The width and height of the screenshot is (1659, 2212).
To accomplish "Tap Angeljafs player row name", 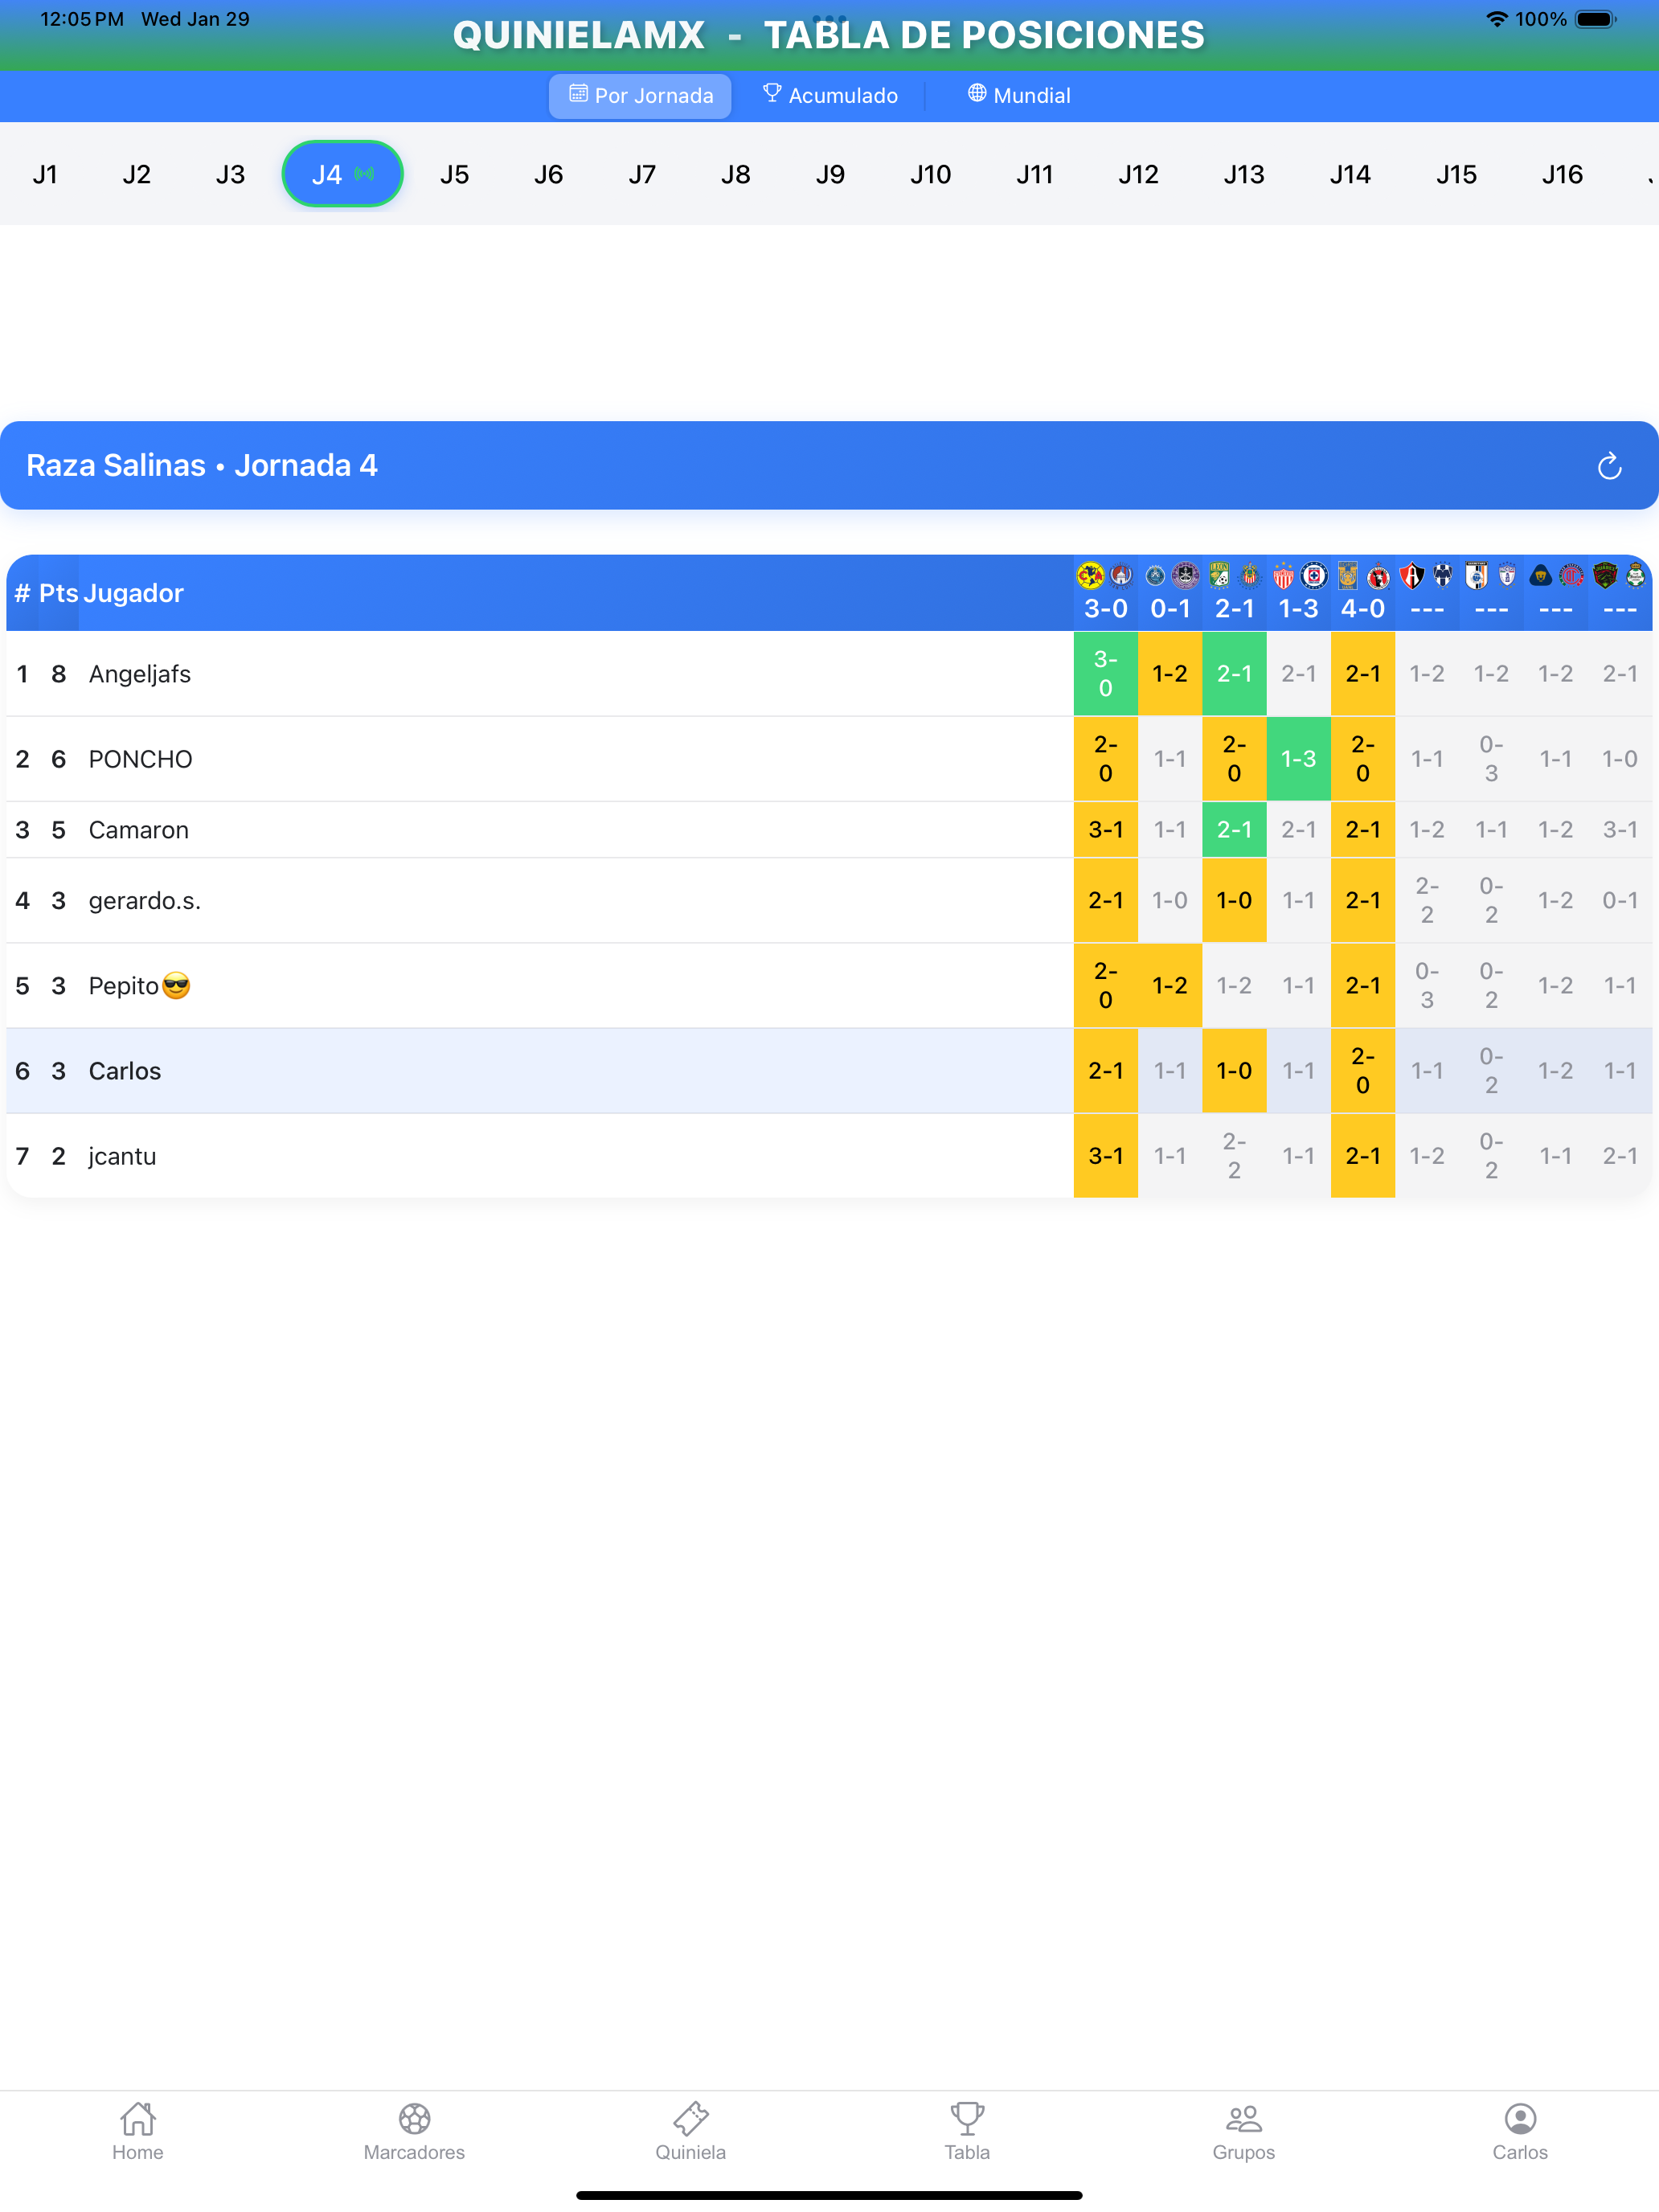I will (140, 674).
